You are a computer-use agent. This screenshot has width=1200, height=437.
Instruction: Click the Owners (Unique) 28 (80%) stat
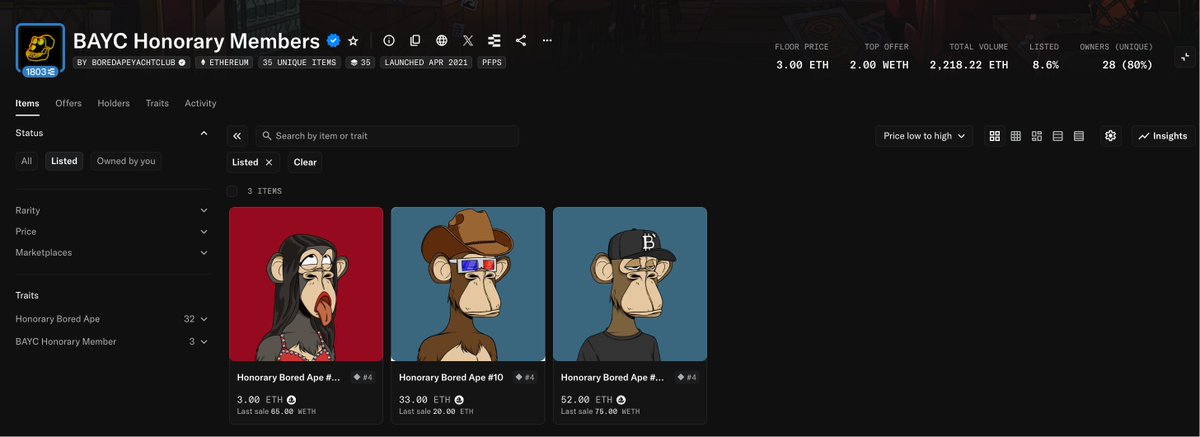pos(1116,57)
